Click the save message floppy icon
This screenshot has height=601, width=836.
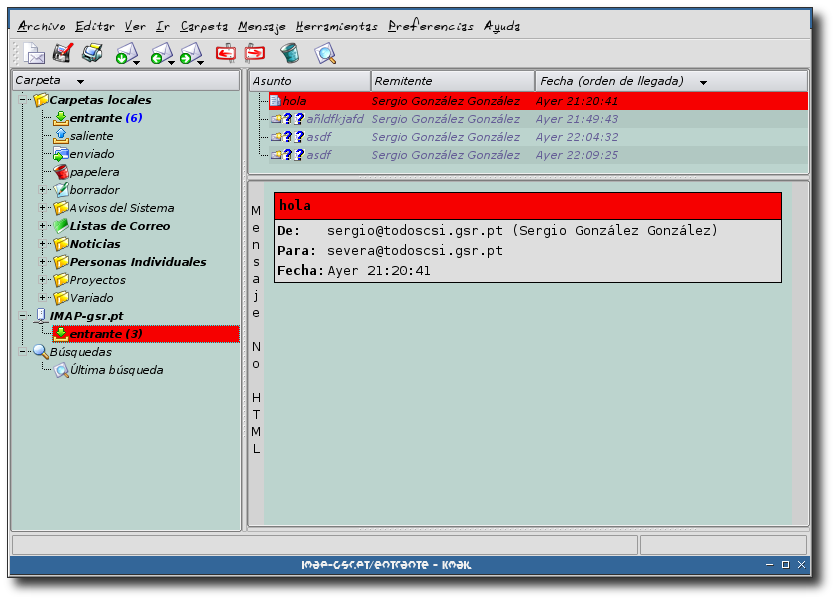point(63,54)
